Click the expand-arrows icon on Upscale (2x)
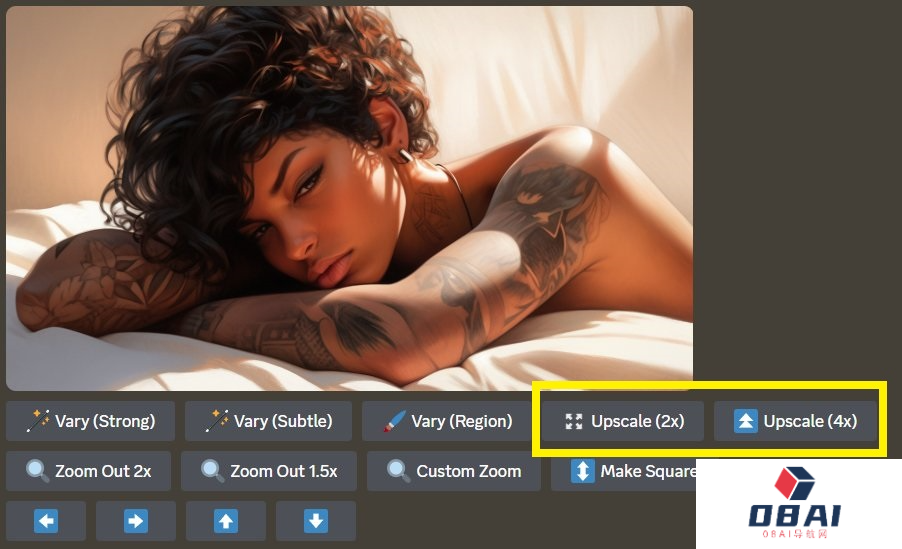Screen dimensions: 902x549 [574, 421]
